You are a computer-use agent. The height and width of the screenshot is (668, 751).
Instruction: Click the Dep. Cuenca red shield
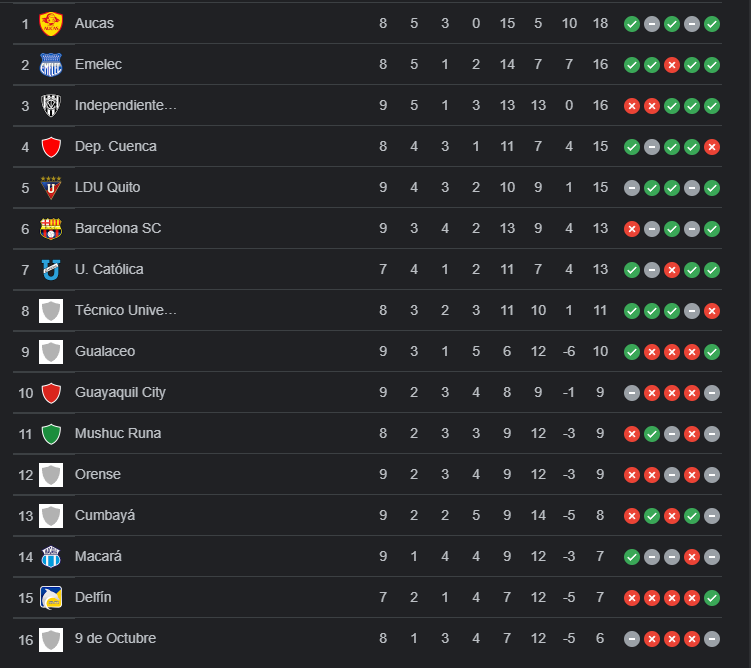51,146
